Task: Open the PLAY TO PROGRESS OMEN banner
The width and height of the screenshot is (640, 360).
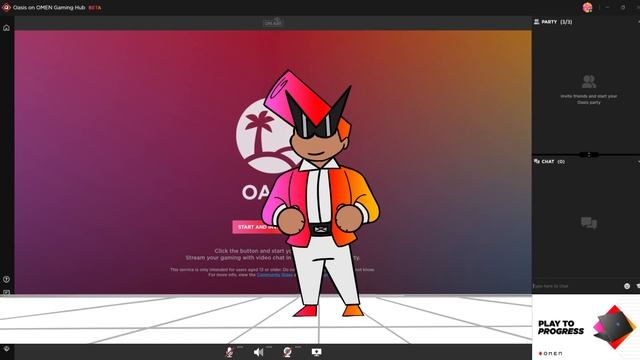Action: click(x=586, y=327)
